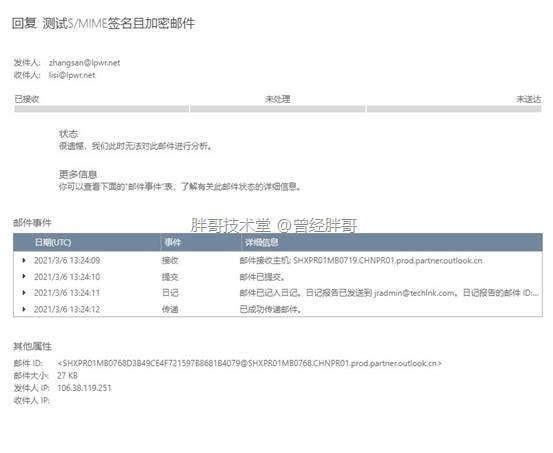Click the message subject title 回复 测试S/MIME
The image size is (553, 453).
tap(103, 23)
